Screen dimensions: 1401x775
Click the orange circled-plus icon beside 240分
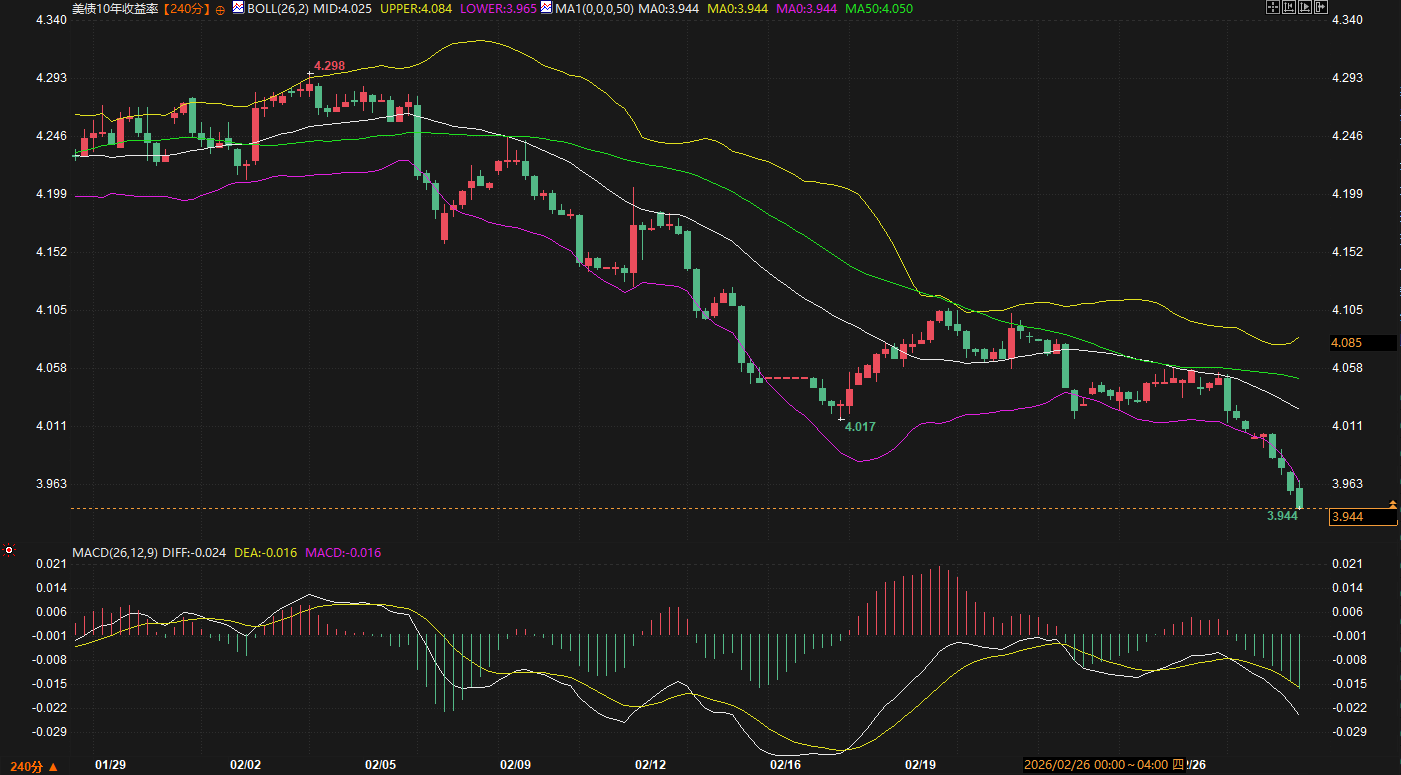coord(220,8)
